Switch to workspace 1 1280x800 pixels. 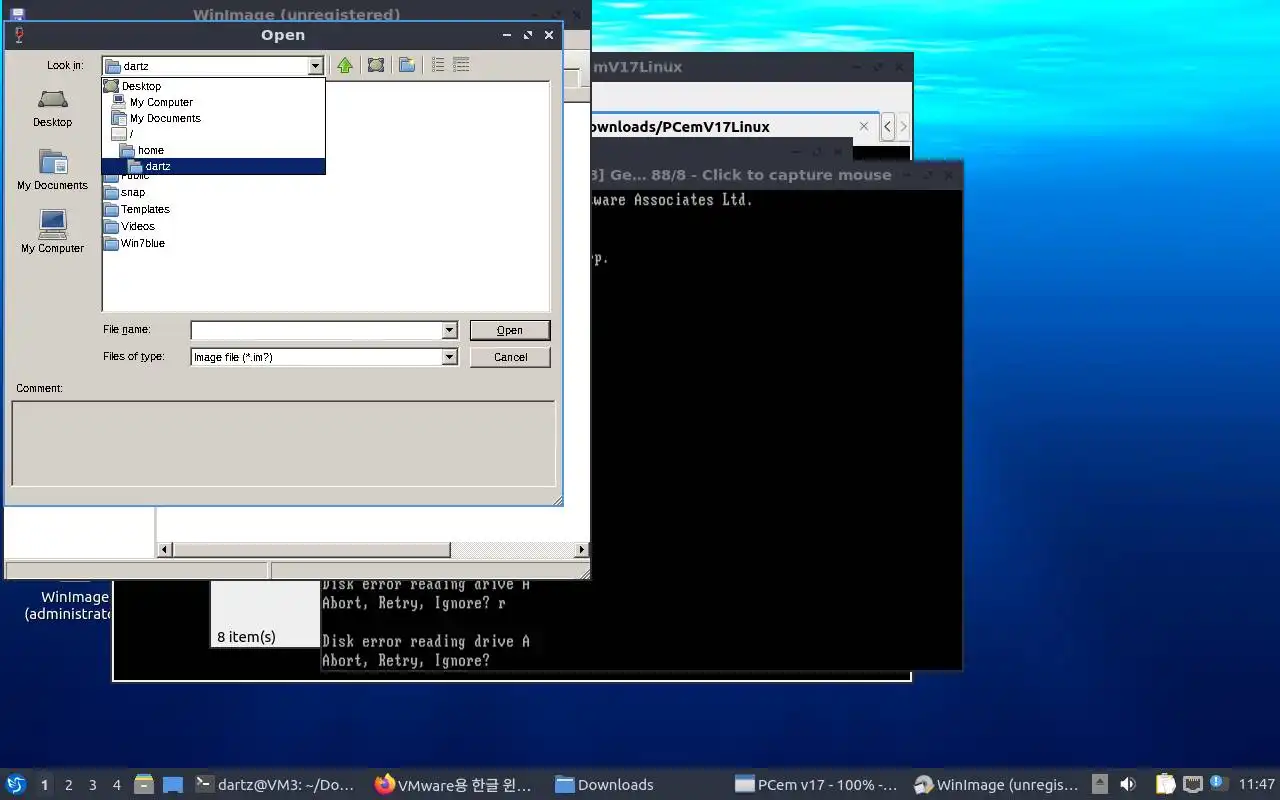point(44,785)
